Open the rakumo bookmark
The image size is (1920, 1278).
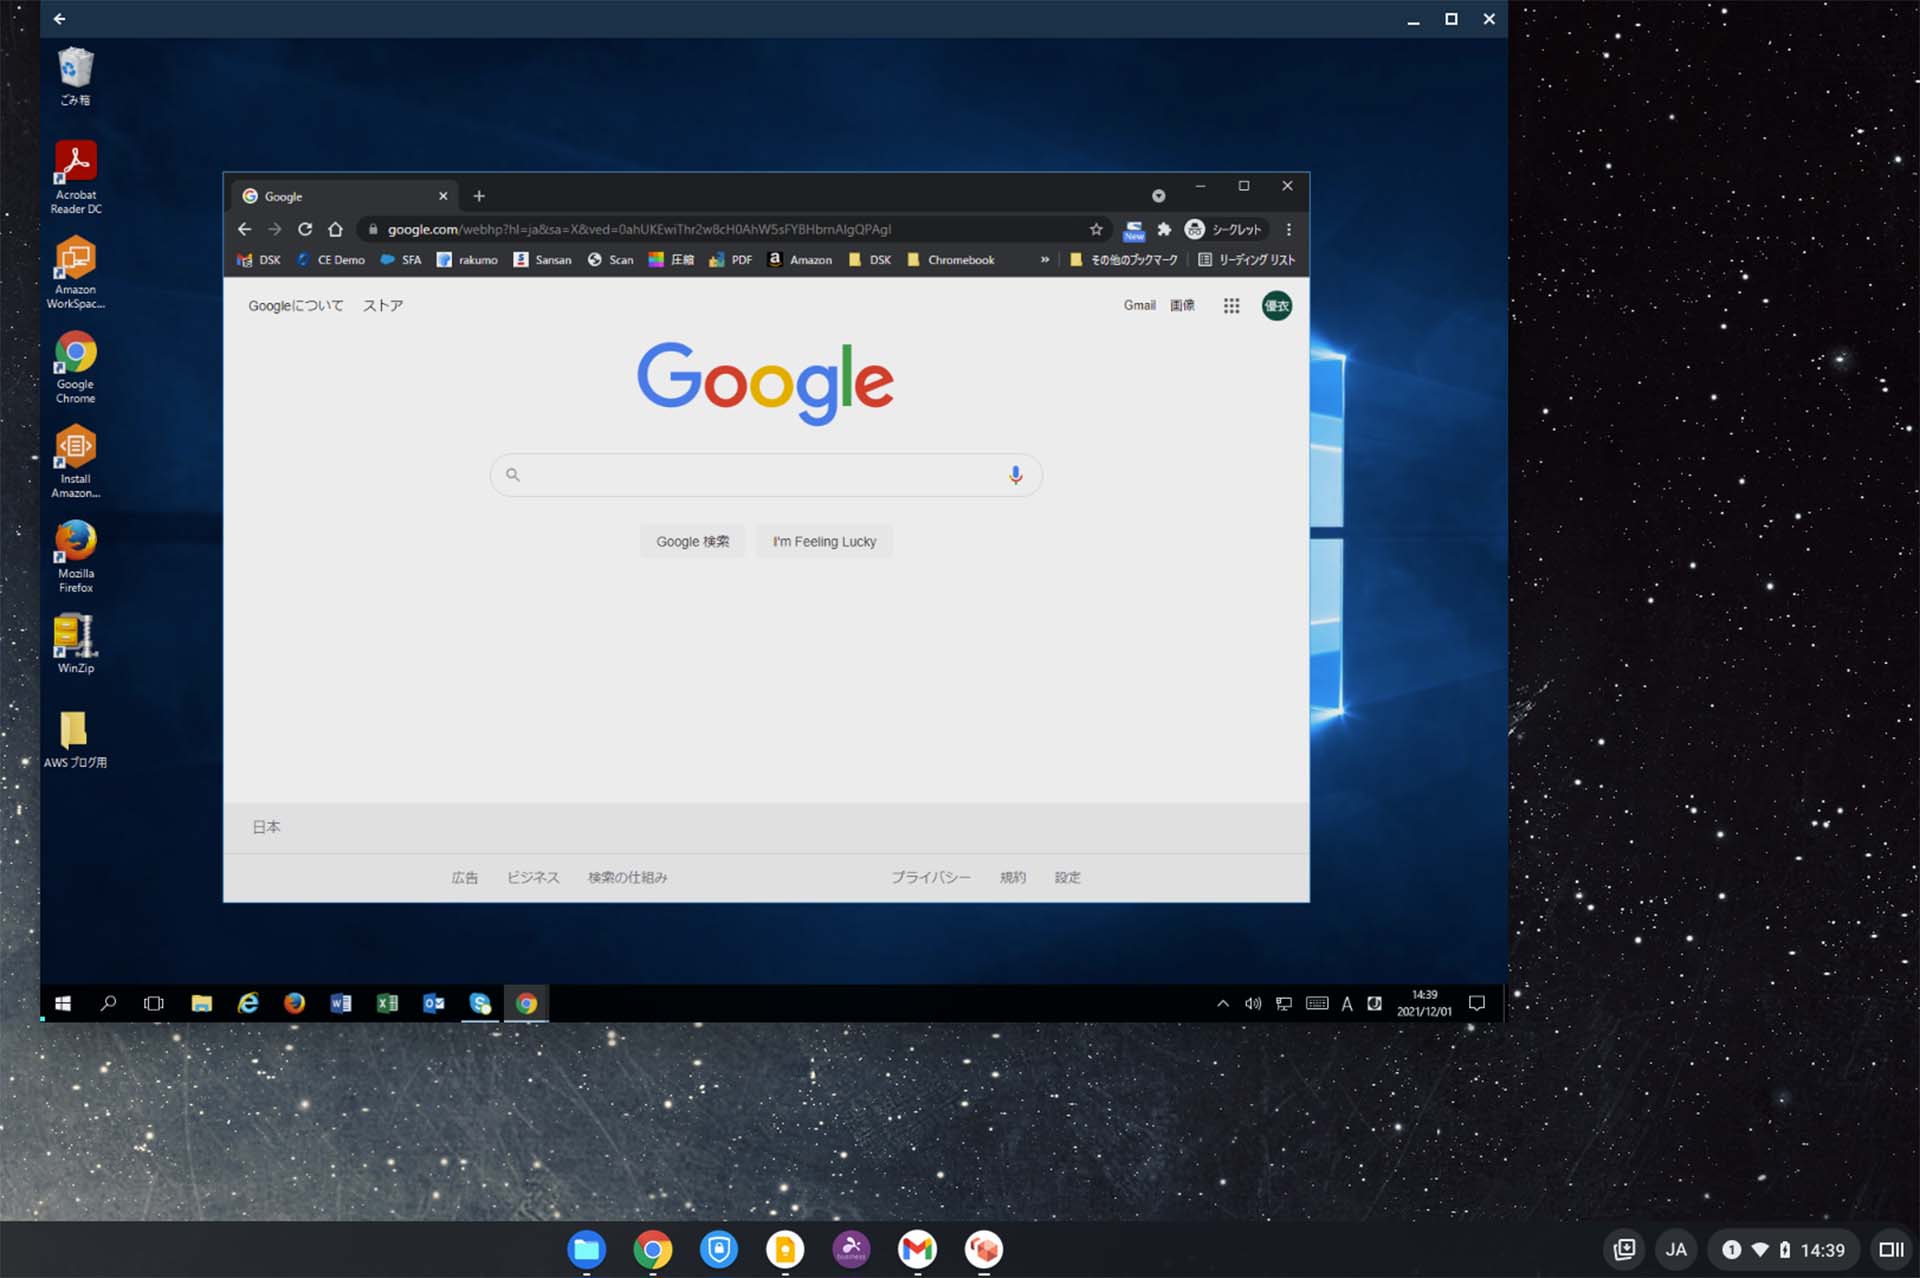(467, 260)
